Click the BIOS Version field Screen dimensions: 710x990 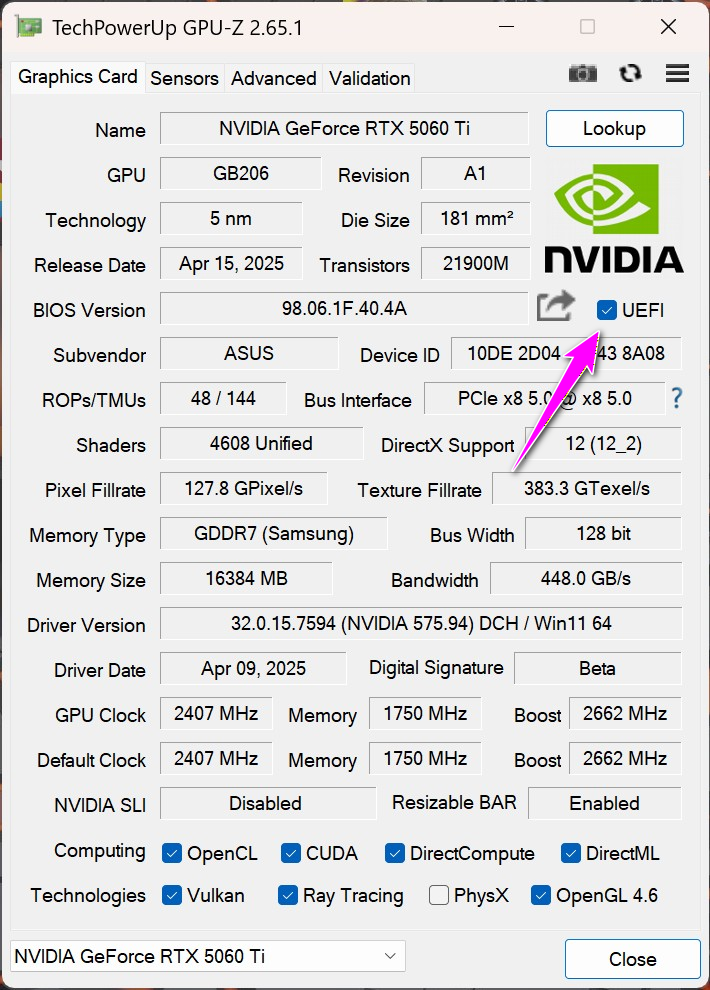pos(344,309)
